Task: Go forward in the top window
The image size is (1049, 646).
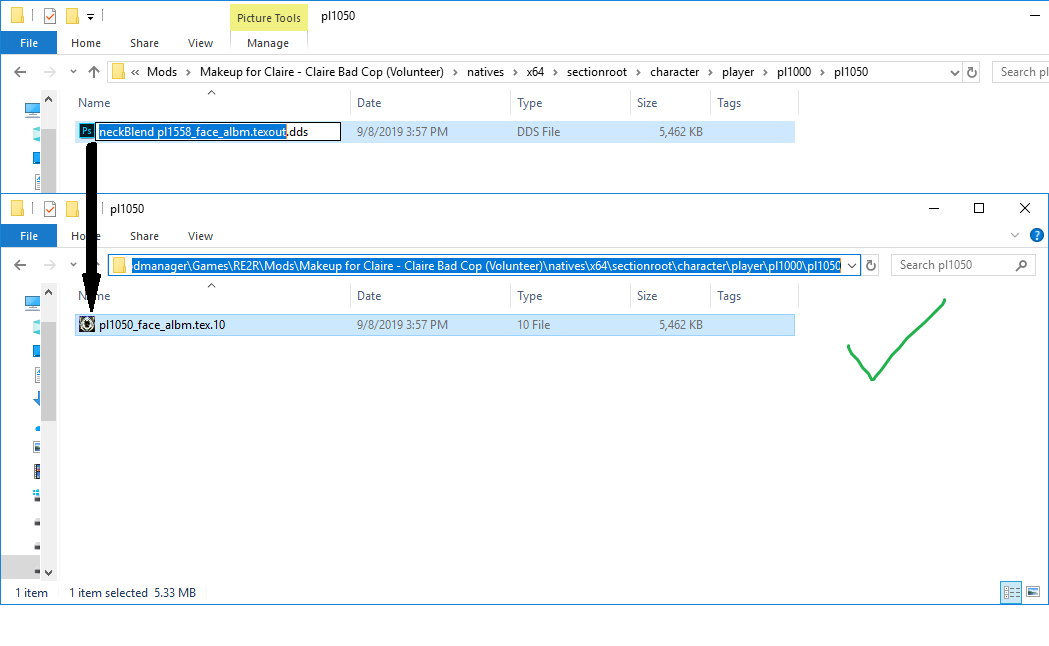Action: (49, 72)
